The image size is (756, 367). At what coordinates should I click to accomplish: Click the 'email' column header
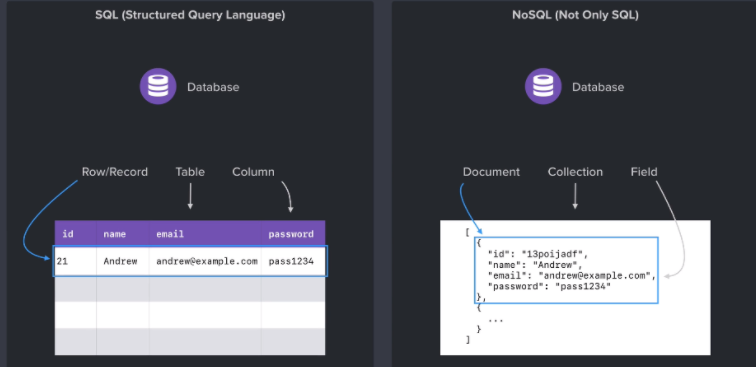click(x=205, y=233)
